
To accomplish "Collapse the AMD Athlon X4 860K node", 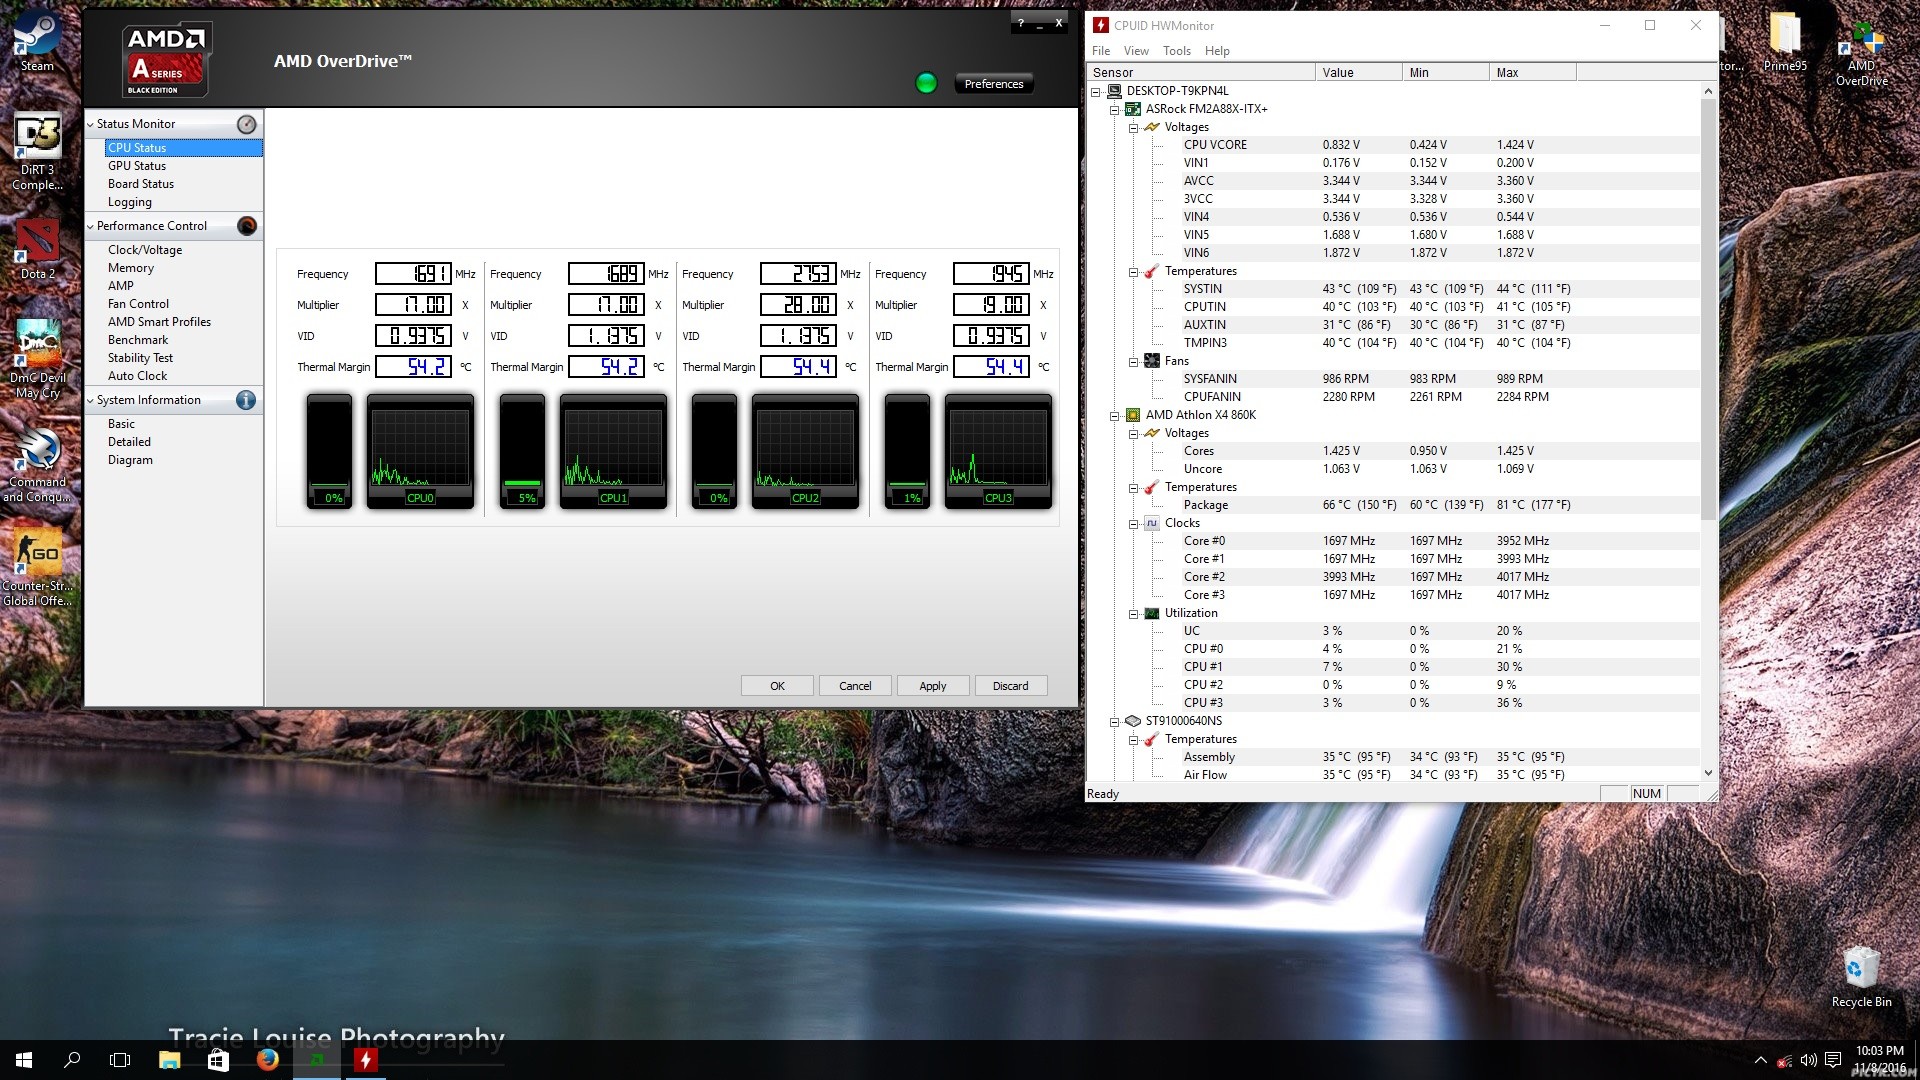I will pos(1114,415).
